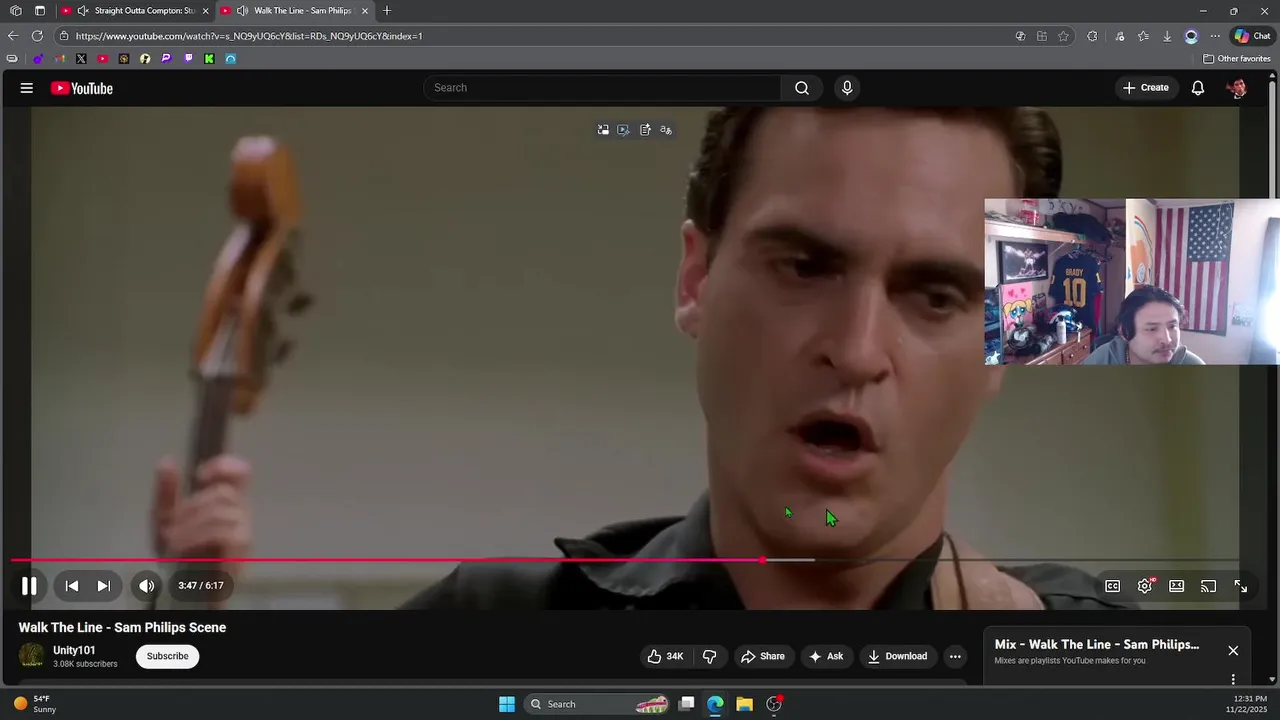Open the Unity101 channel avatar
Viewport: 1280px width, 720px height.
[x=32, y=656]
